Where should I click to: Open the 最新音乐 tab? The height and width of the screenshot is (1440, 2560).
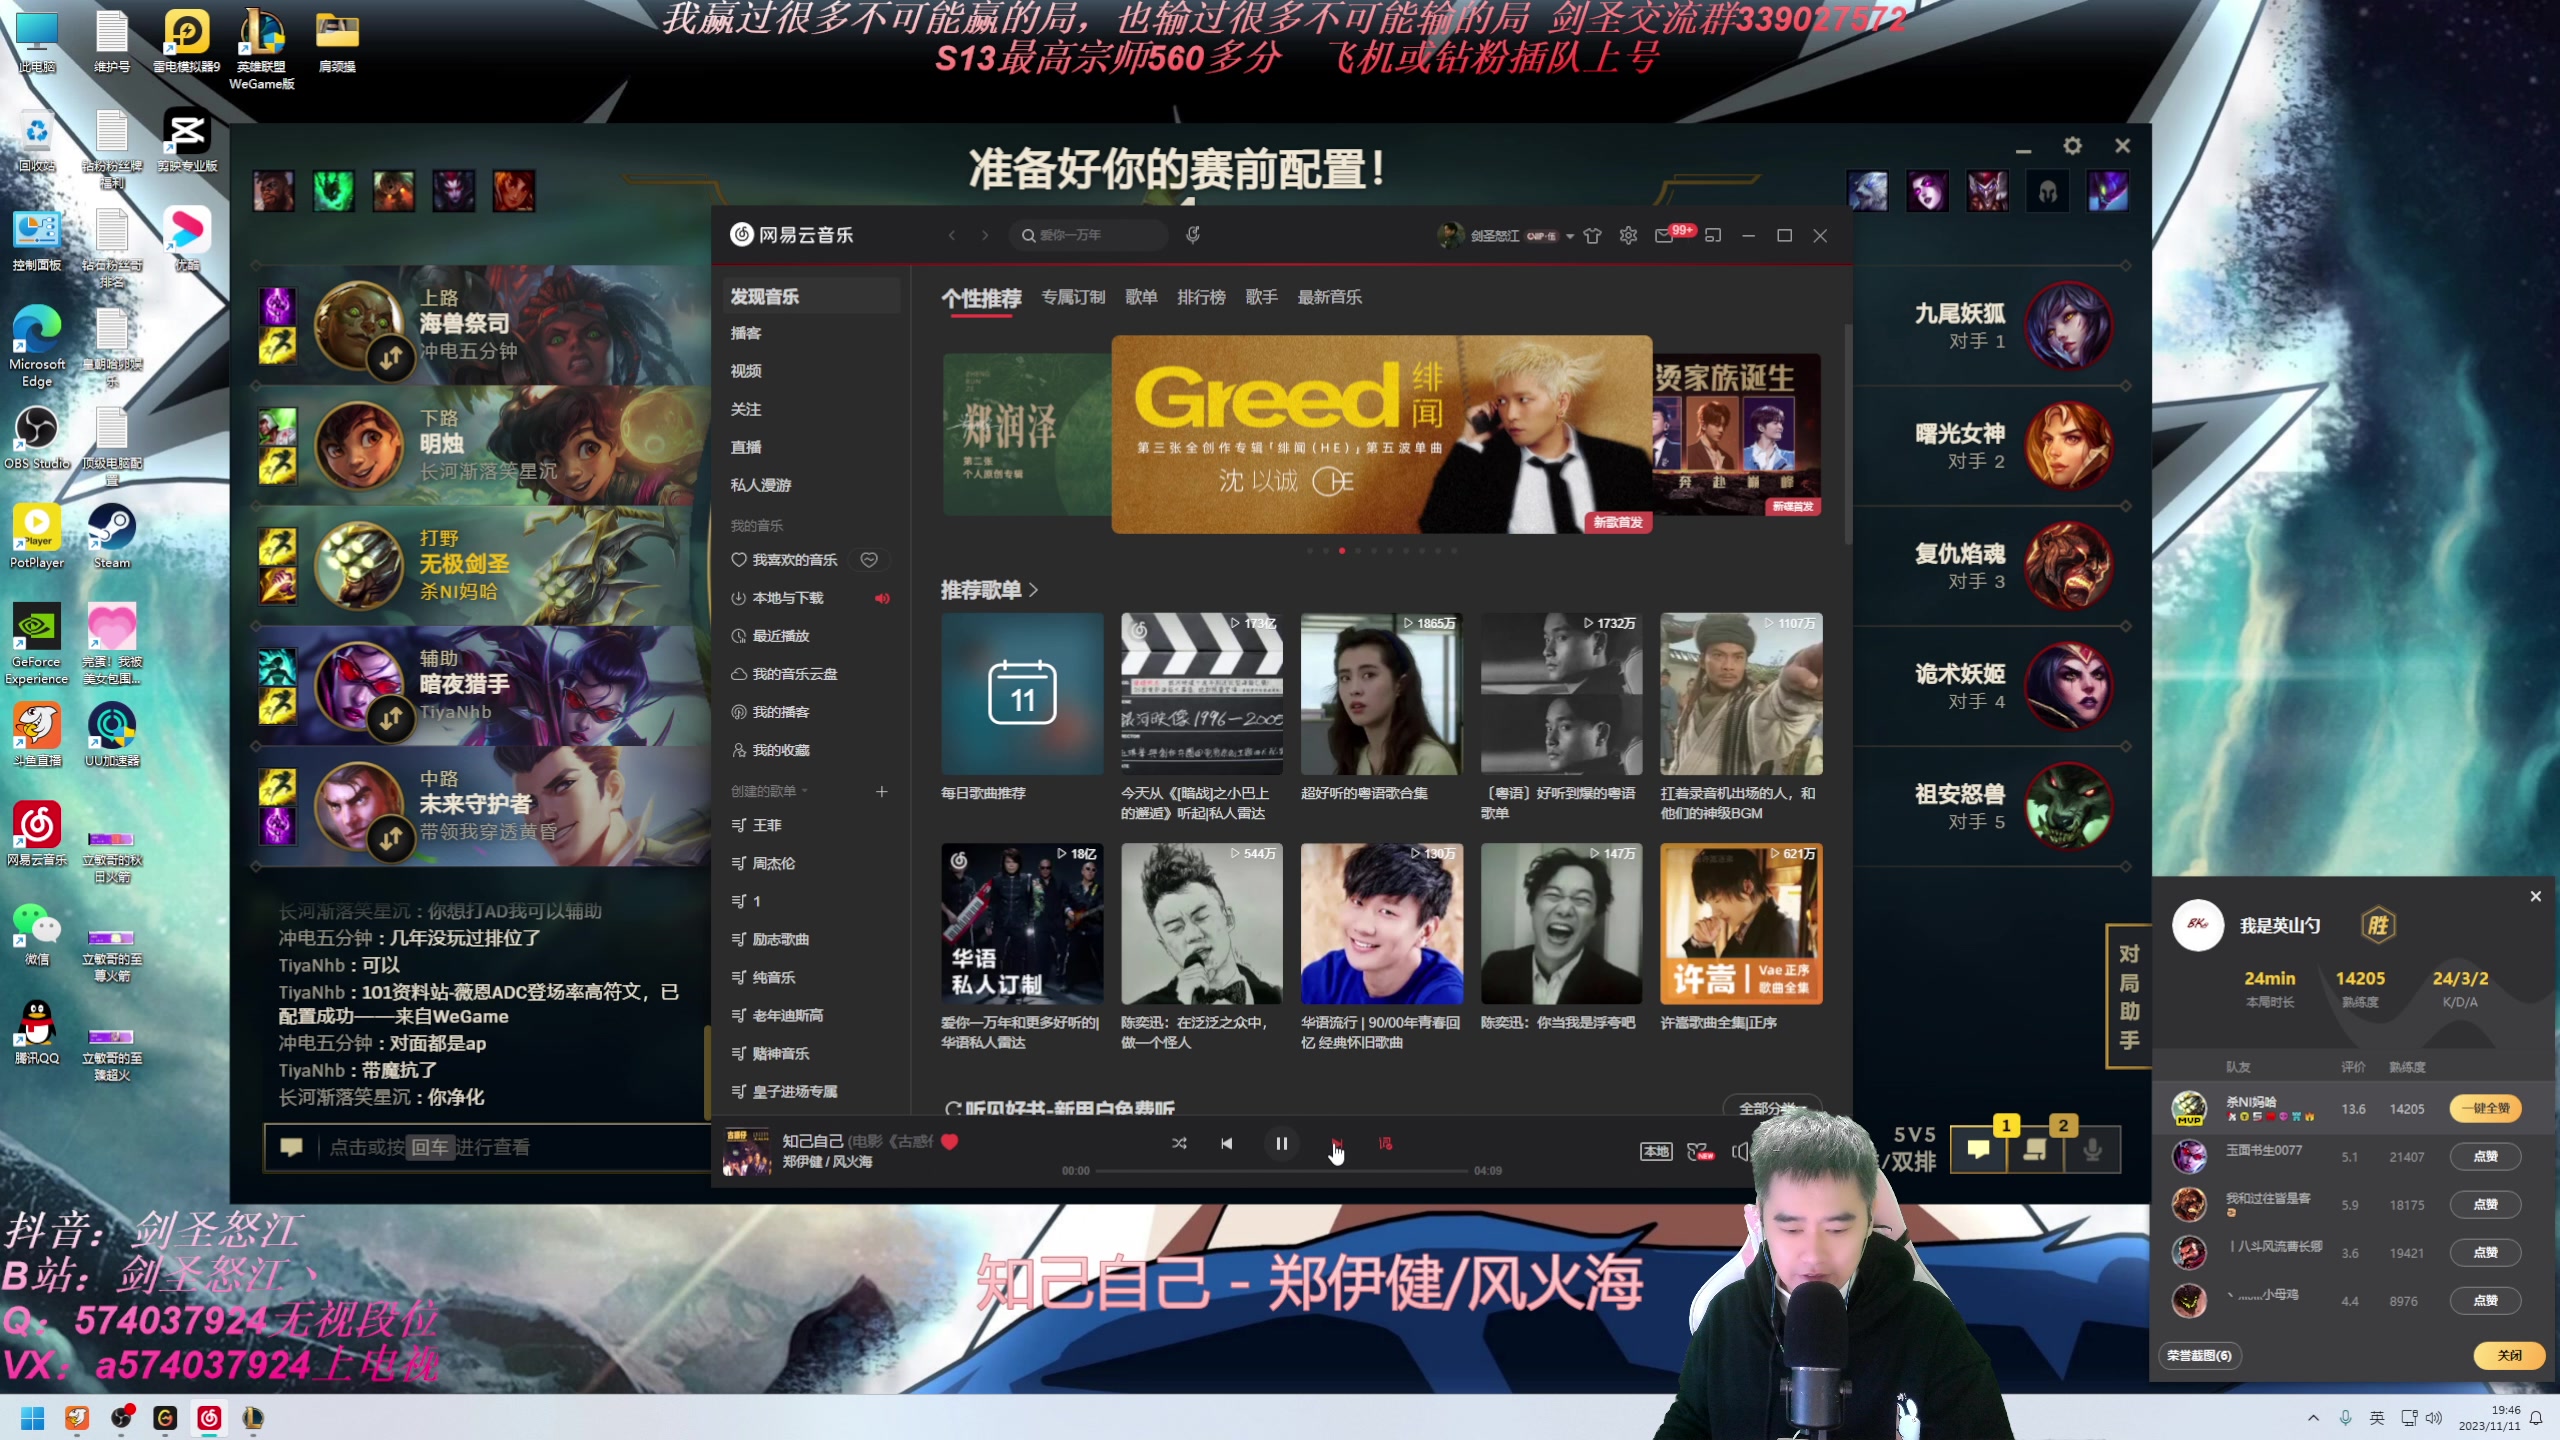tap(1329, 297)
